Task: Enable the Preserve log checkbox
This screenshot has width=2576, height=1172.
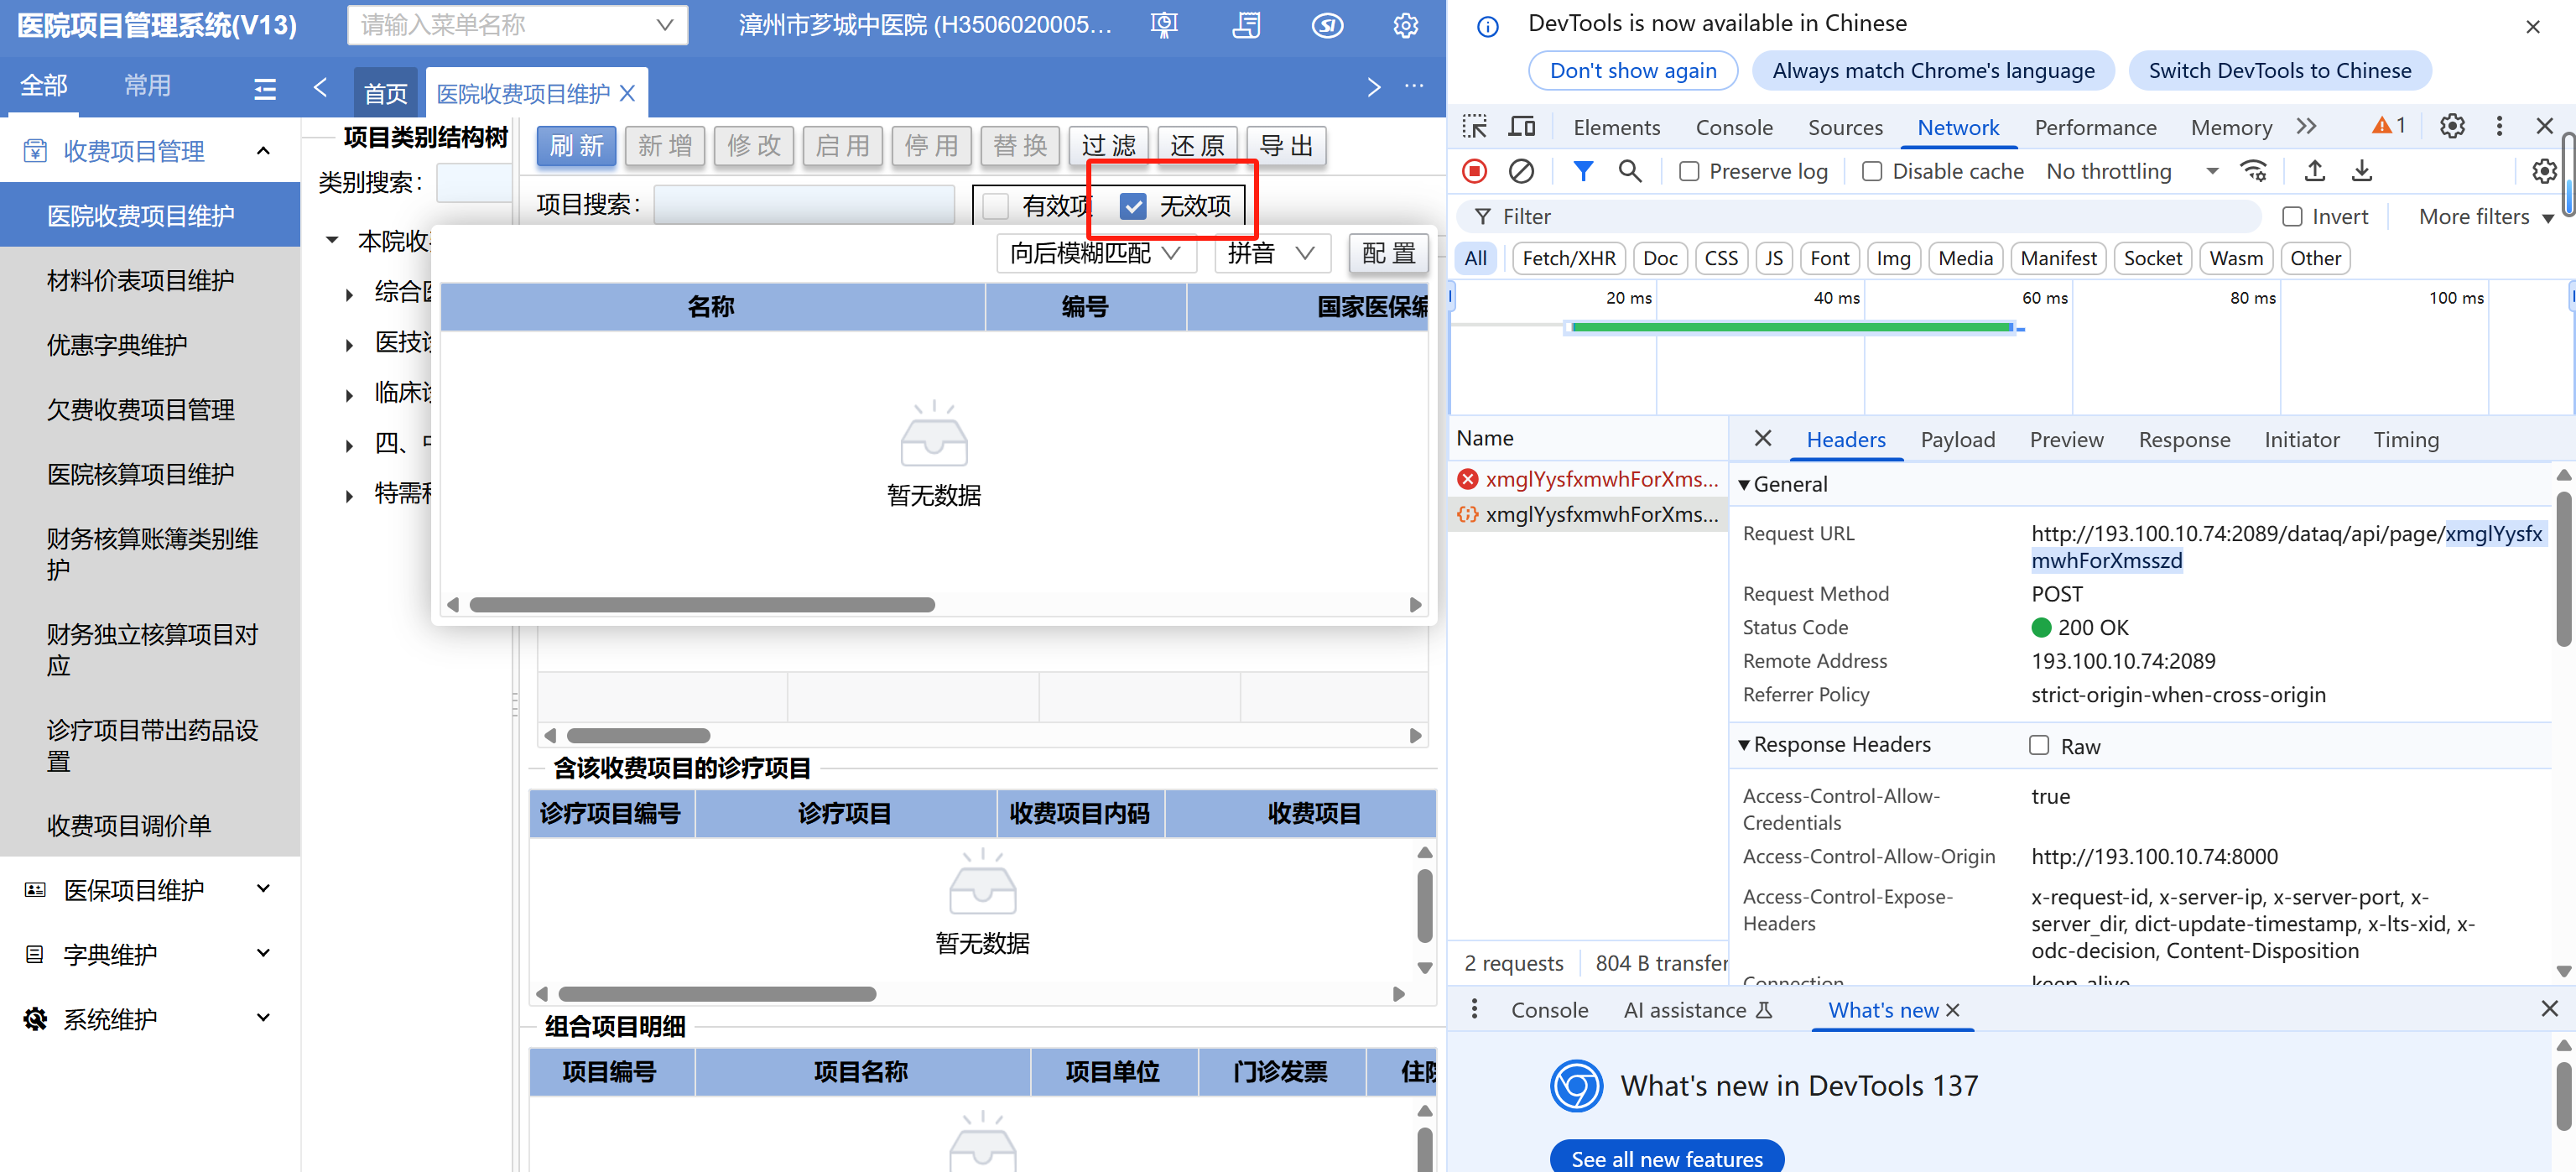Action: [x=1689, y=172]
